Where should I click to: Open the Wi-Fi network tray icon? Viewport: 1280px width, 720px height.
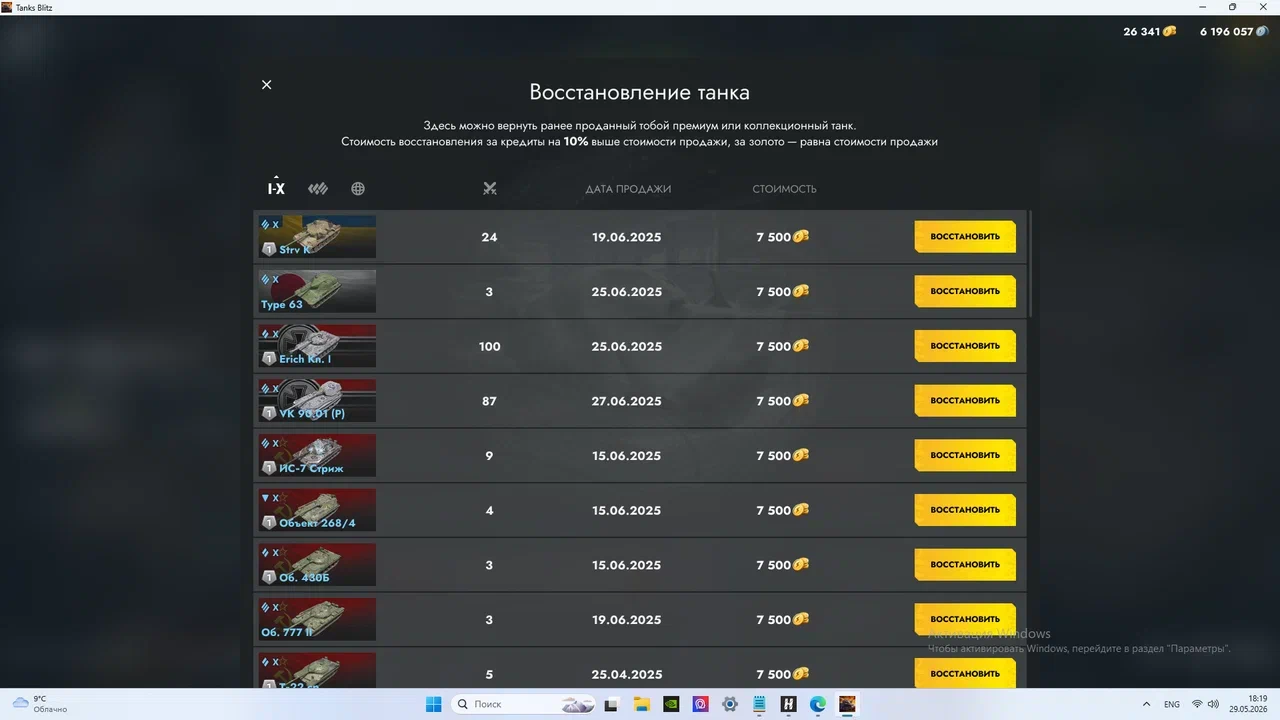pyautogui.click(x=1197, y=704)
